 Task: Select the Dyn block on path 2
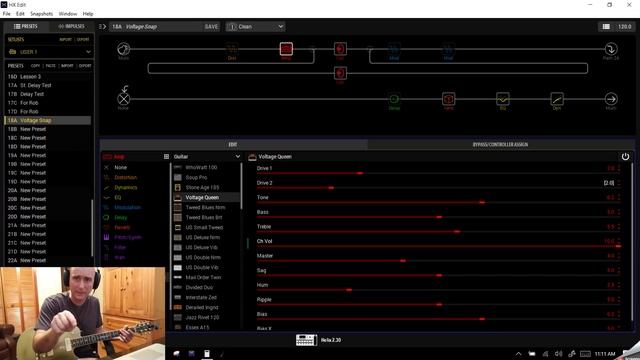(557, 99)
